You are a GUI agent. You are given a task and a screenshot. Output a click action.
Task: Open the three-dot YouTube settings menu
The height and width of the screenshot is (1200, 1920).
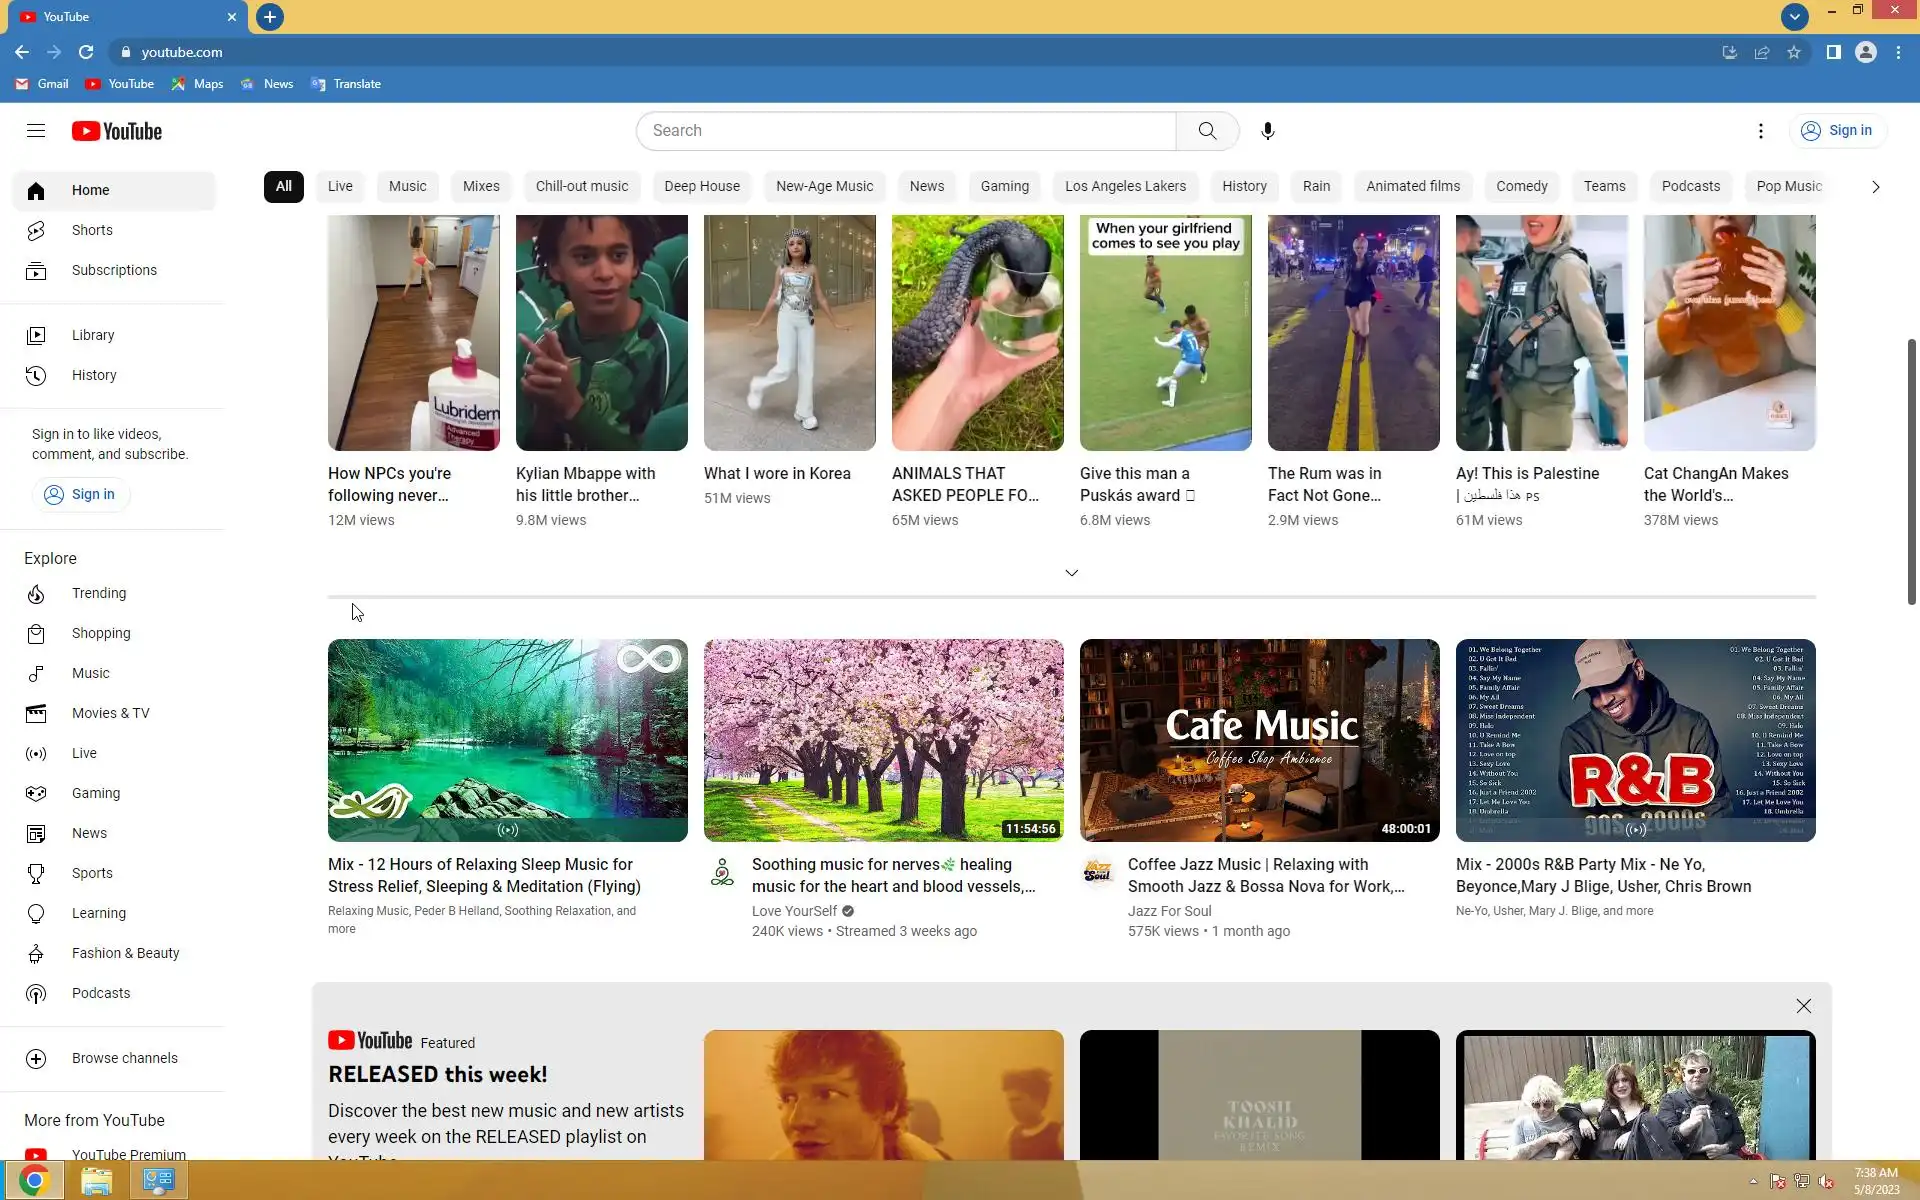coord(1760,131)
